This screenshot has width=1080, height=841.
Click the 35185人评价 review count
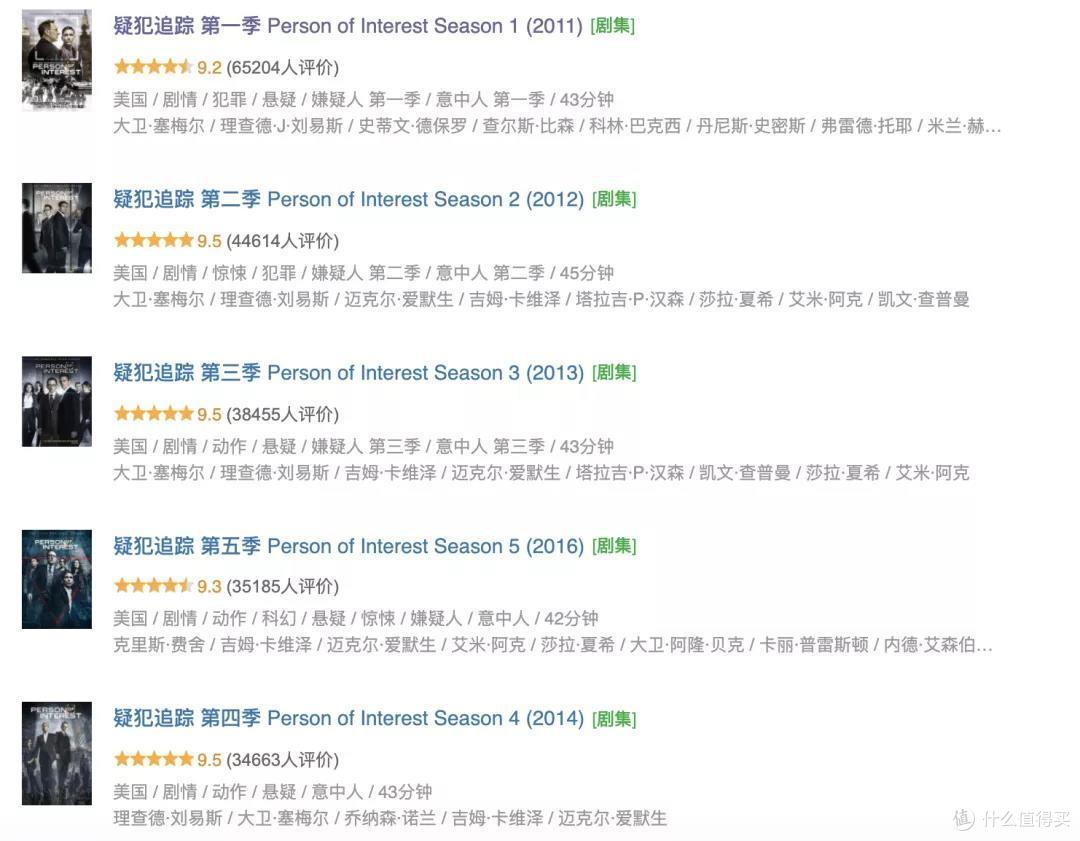[x=282, y=587]
